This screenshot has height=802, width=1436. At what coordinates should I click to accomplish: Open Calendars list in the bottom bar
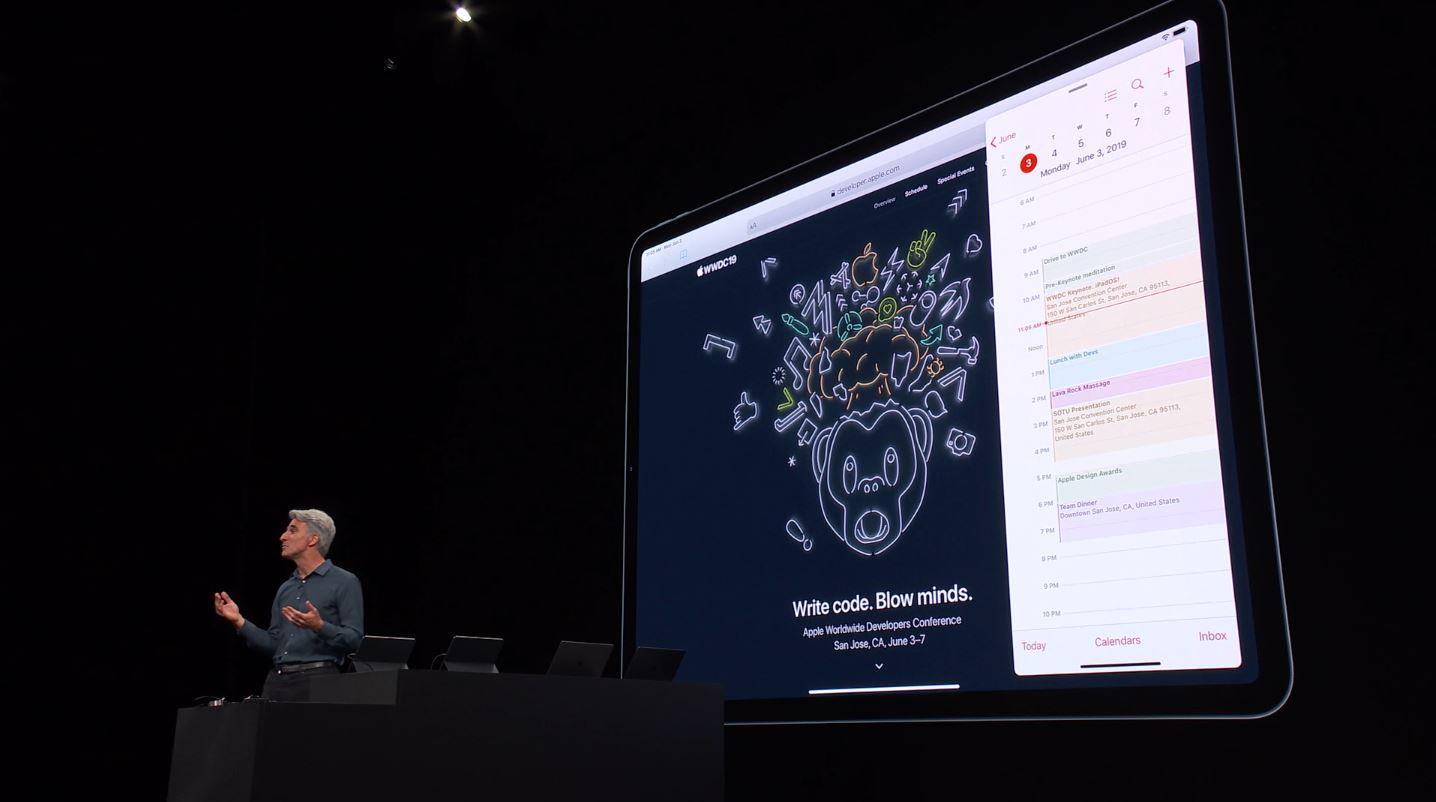click(x=1117, y=641)
